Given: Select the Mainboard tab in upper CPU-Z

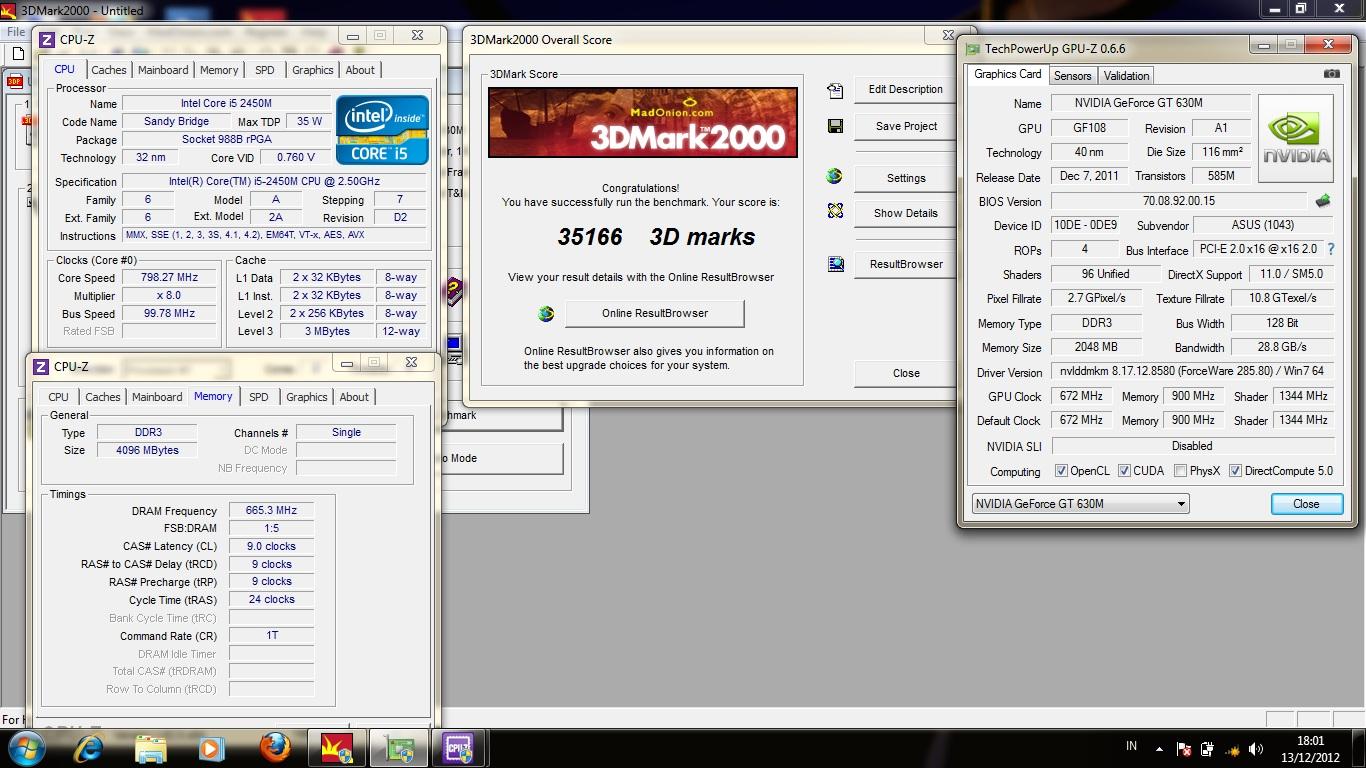Looking at the screenshot, I should 163,70.
